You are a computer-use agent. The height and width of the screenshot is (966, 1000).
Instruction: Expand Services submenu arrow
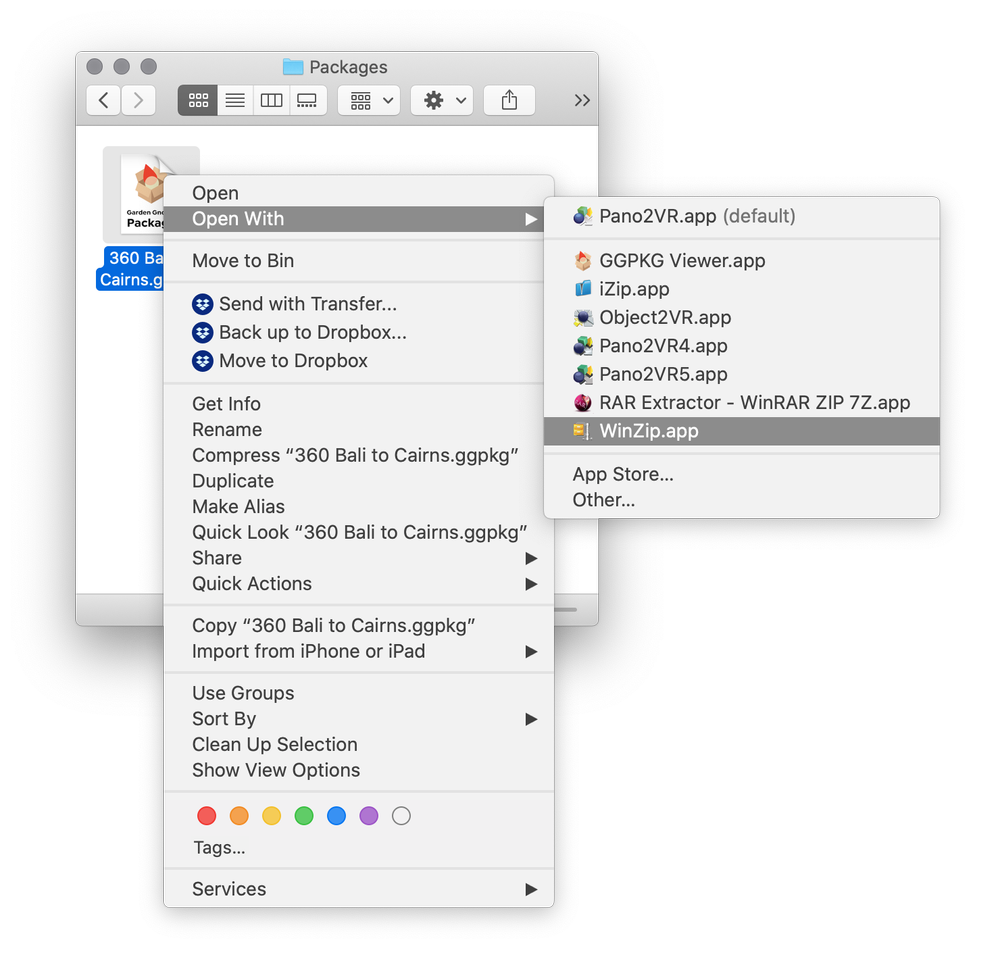[x=531, y=889]
